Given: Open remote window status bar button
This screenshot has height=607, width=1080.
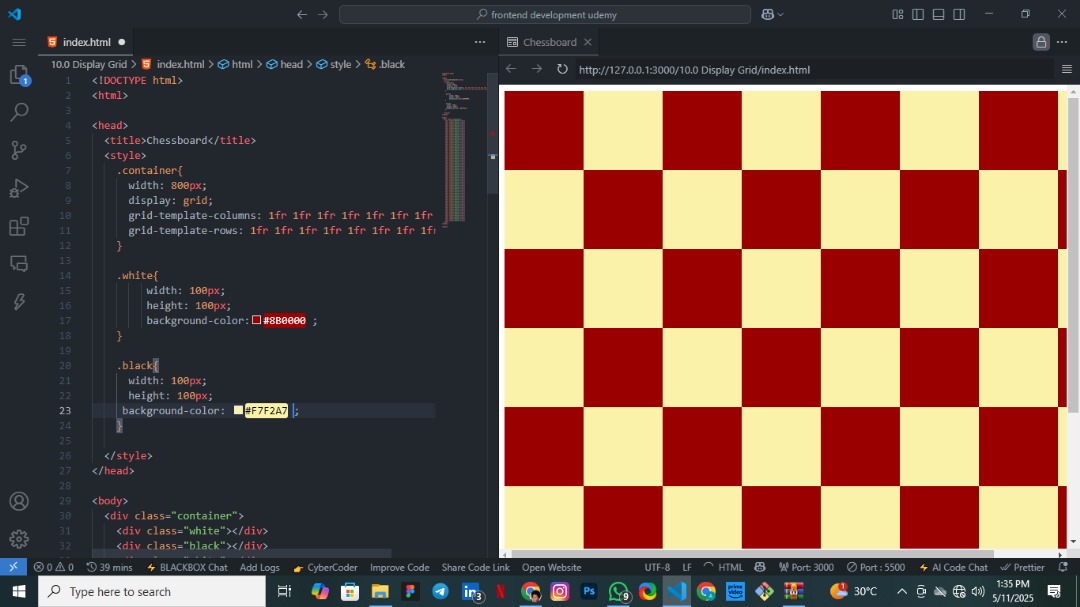Looking at the screenshot, I should point(13,567).
